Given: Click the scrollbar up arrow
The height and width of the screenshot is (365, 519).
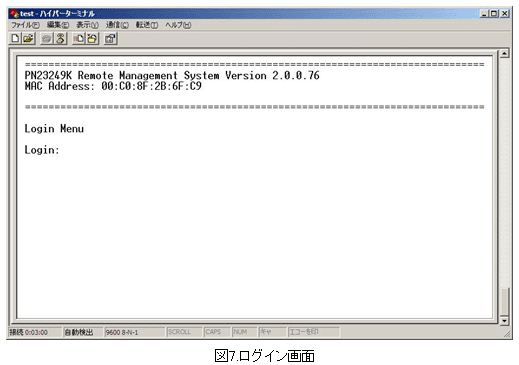Looking at the screenshot, I should pyautogui.click(x=505, y=53).
